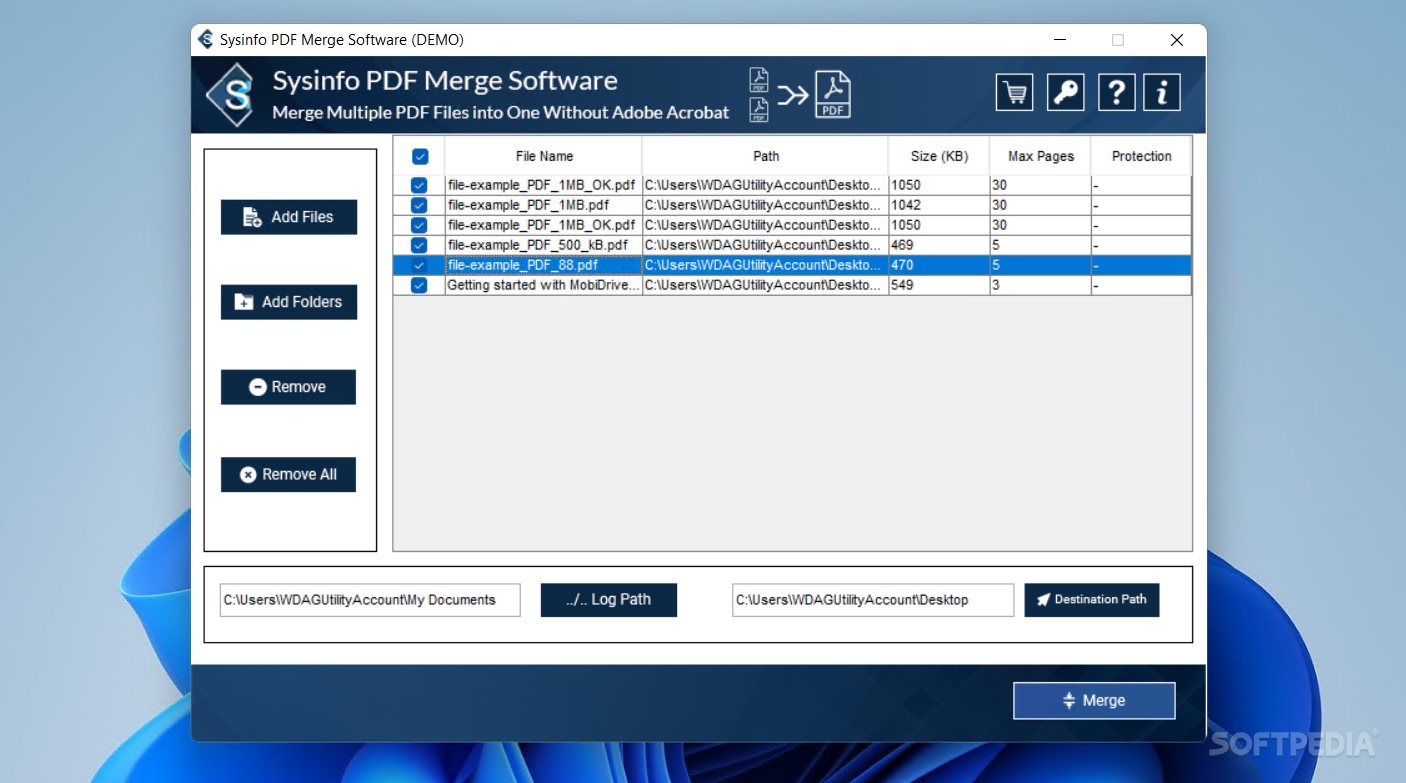
Task: Click the key activation icon
Action: (1065, 93)
